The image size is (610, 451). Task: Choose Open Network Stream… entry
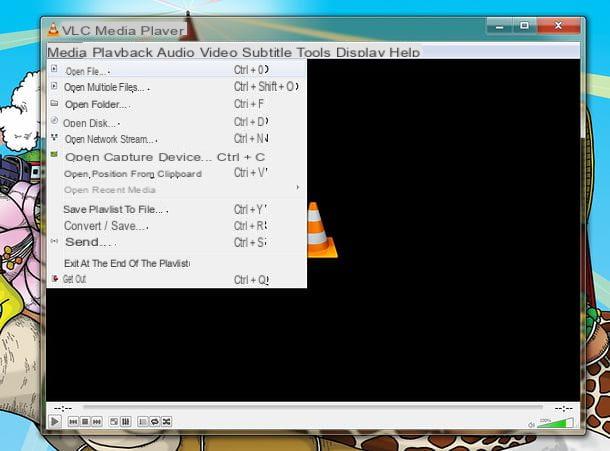tap(177, 139)
